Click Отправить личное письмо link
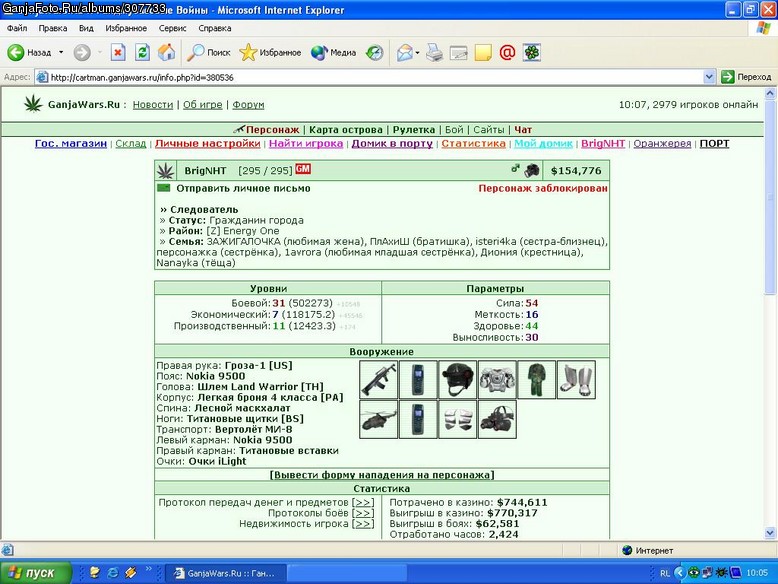This screenshot has height=584, width=778. pos(243,189)
